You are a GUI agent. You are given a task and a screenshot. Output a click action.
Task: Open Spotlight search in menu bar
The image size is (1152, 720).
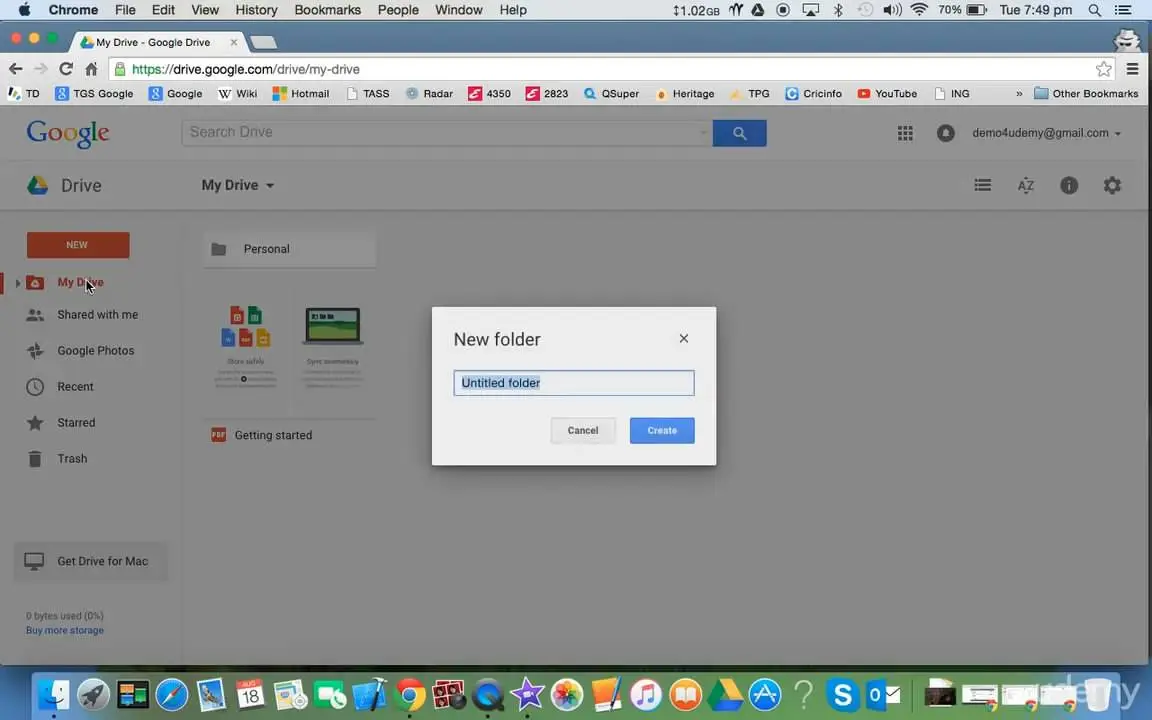click(x=1095, y=10)
